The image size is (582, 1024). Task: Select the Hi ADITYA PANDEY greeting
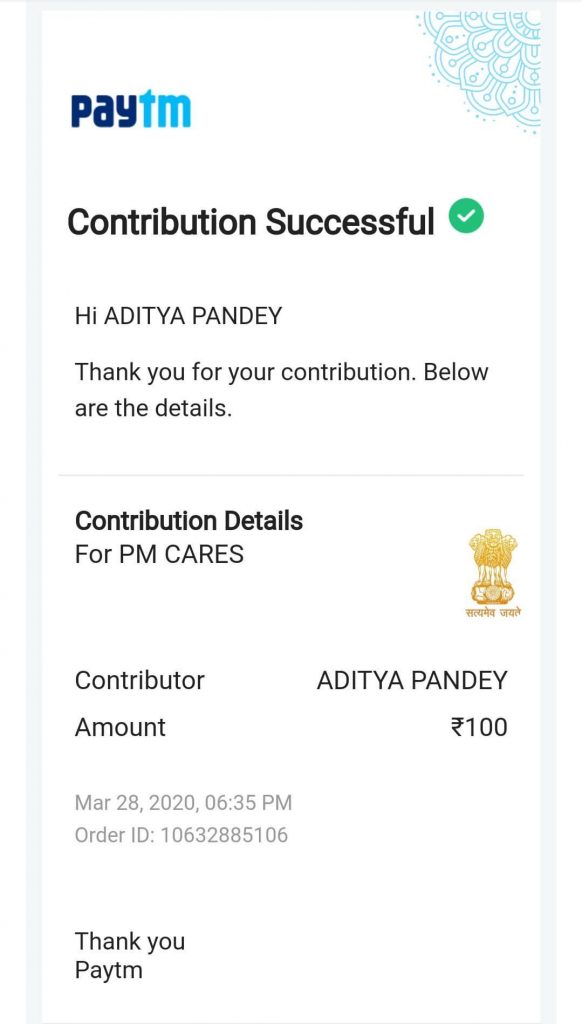pos(178,316)
